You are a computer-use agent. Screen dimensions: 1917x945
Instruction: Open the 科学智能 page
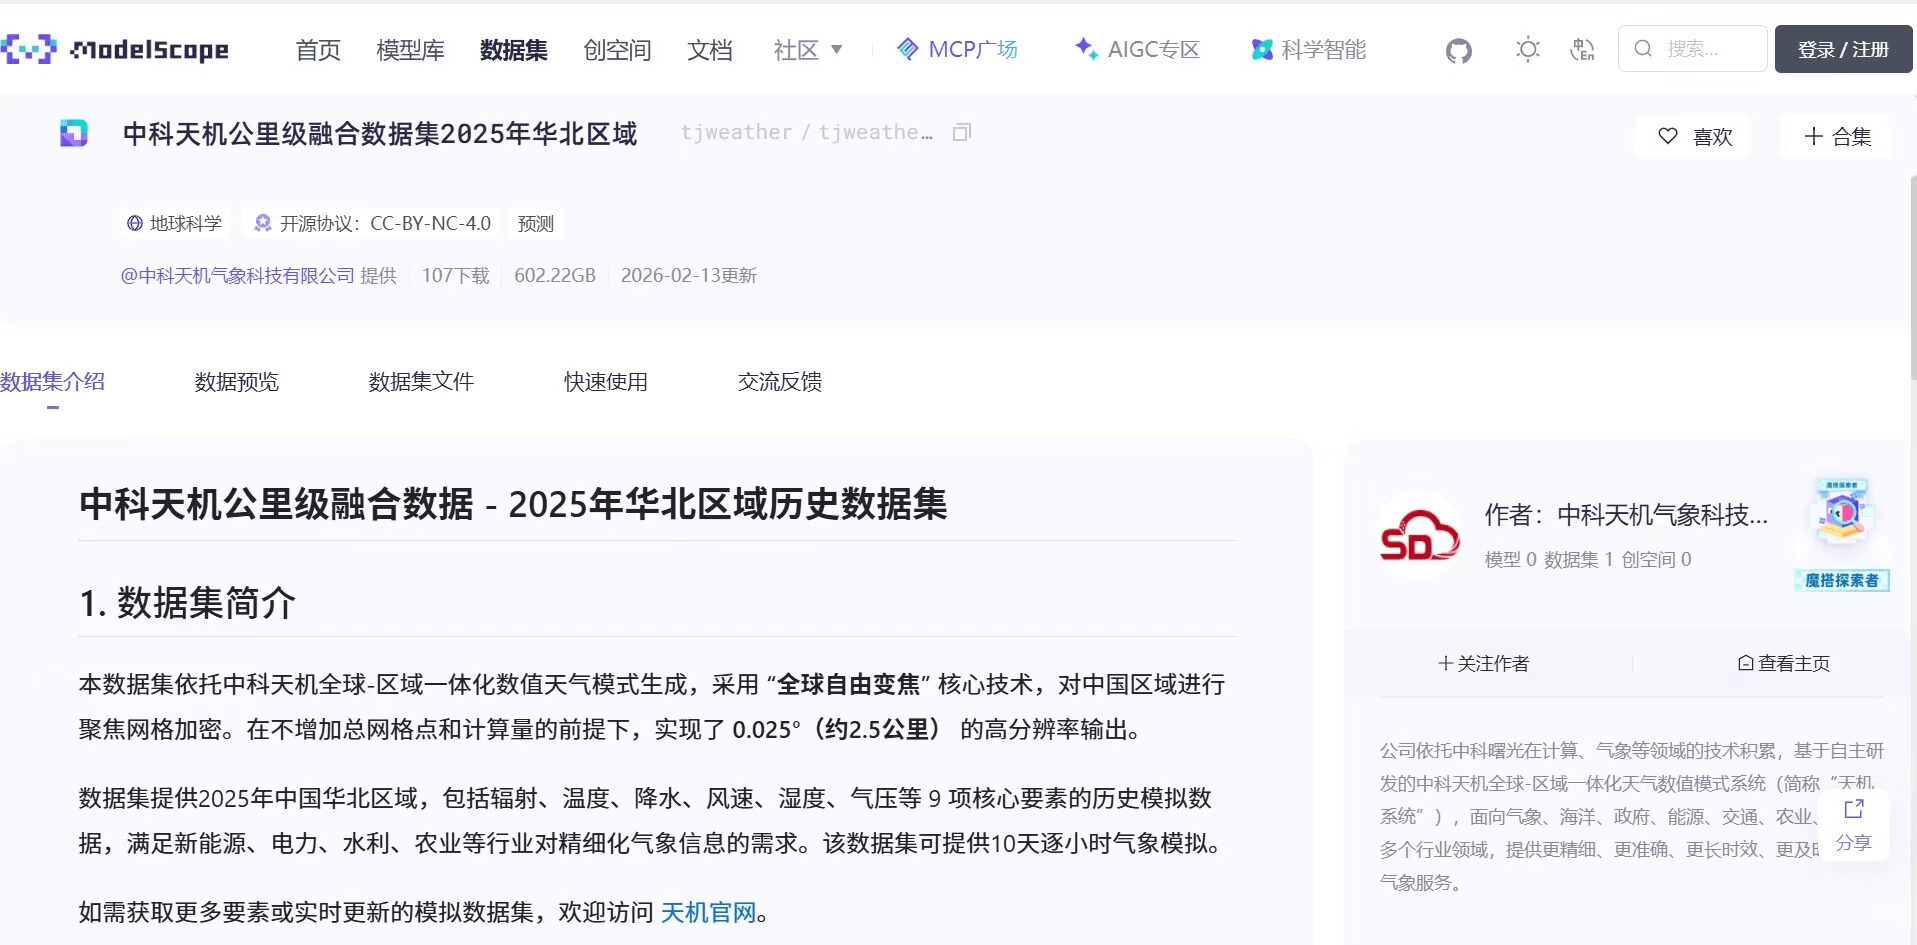(x=1309, y=49)
